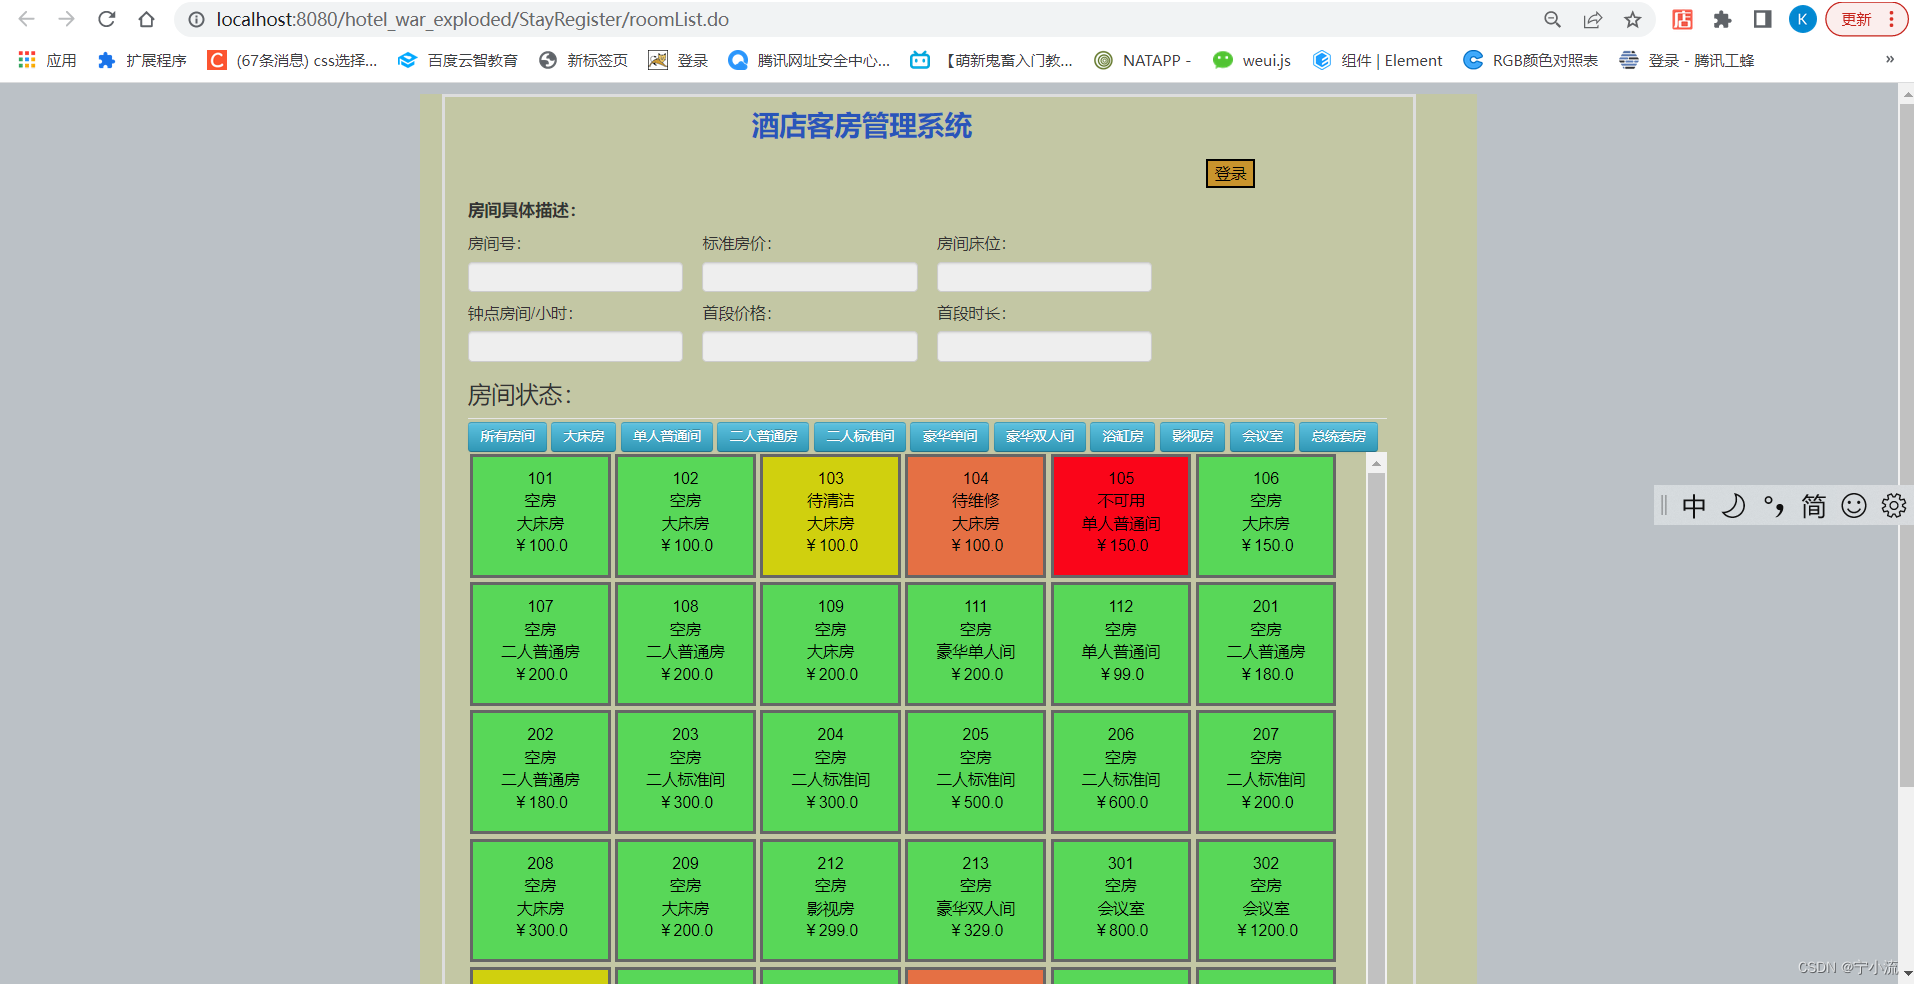Select room 212 影视房 card
Screen dimensions: 1914x984
coord(830,901)
